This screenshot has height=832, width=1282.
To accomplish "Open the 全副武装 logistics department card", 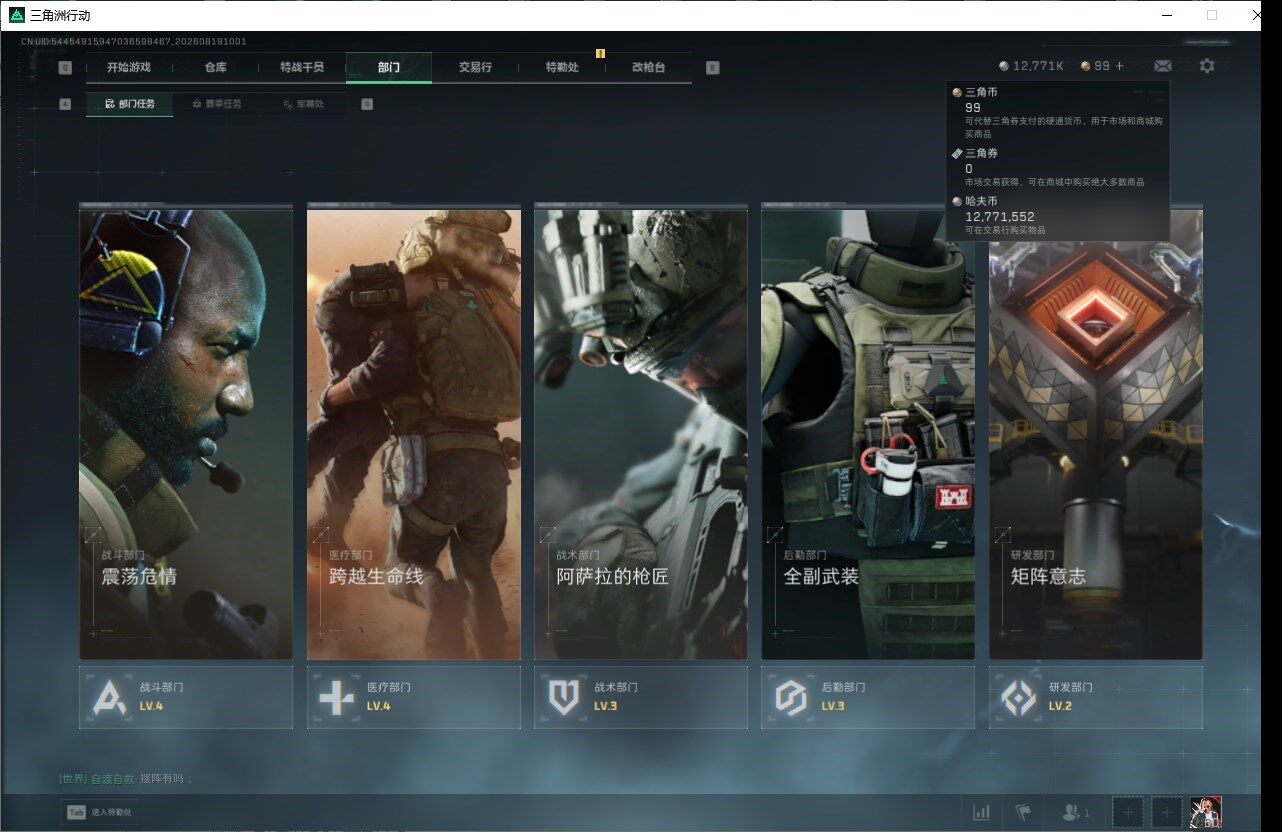I will point(868,434).
